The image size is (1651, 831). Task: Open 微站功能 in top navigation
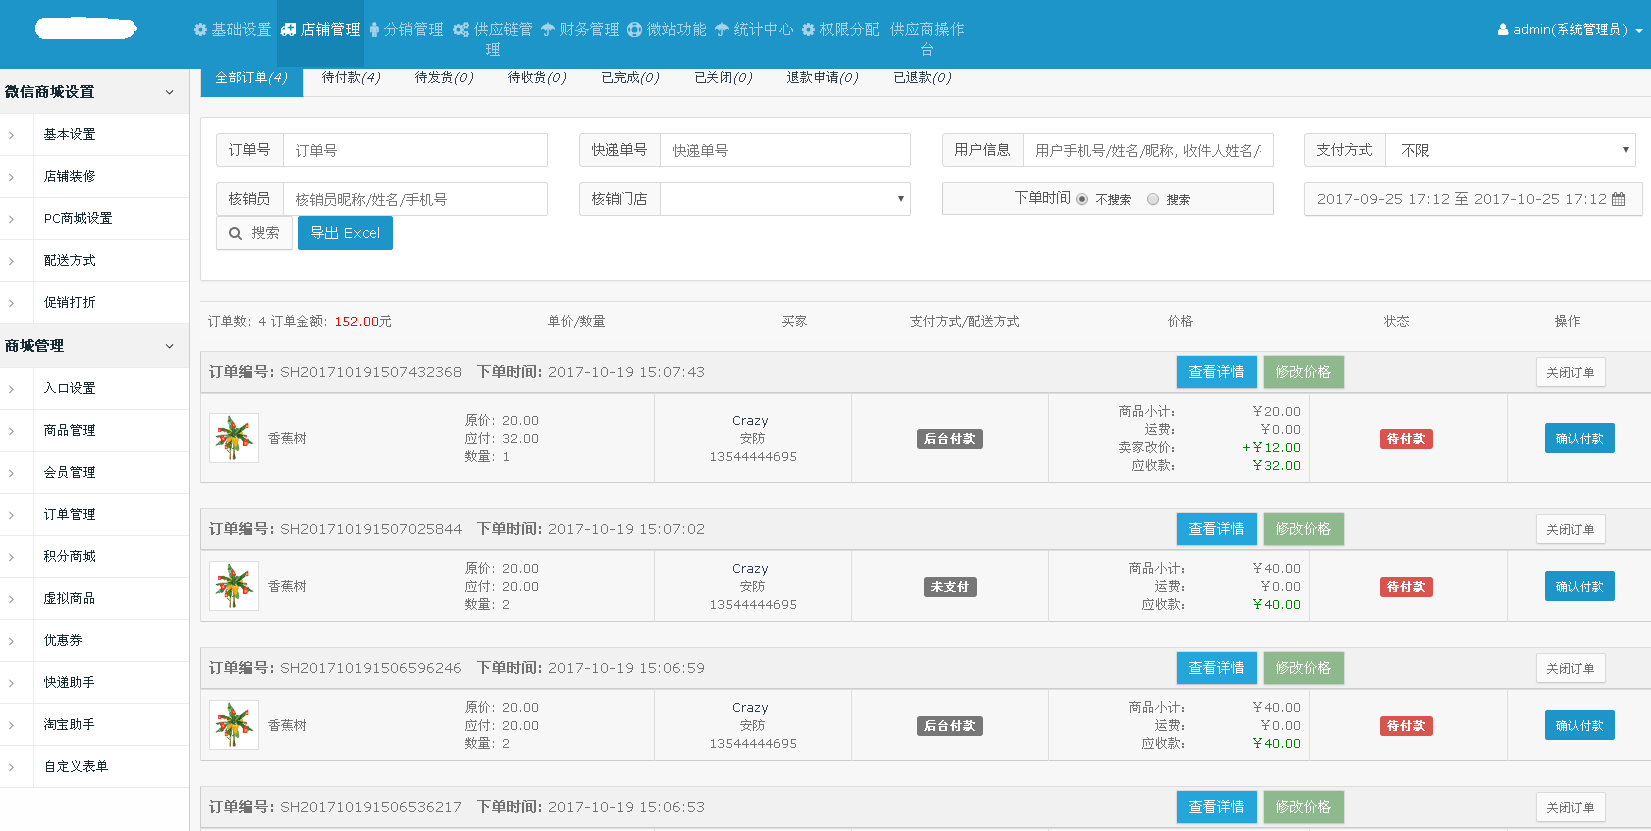coord(667,30)
